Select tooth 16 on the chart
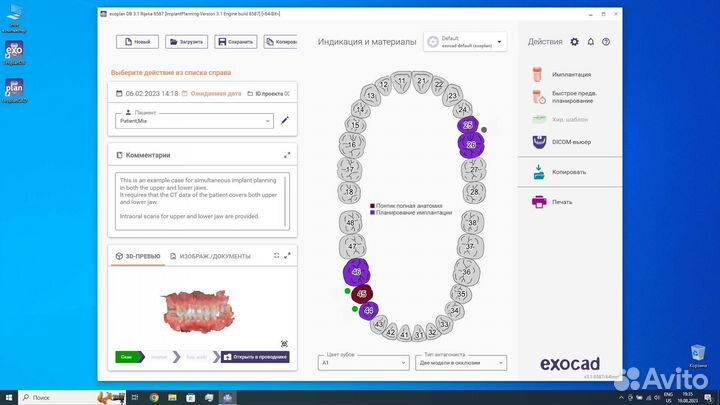Screen dimensions: 720x405 pos(352,145)
